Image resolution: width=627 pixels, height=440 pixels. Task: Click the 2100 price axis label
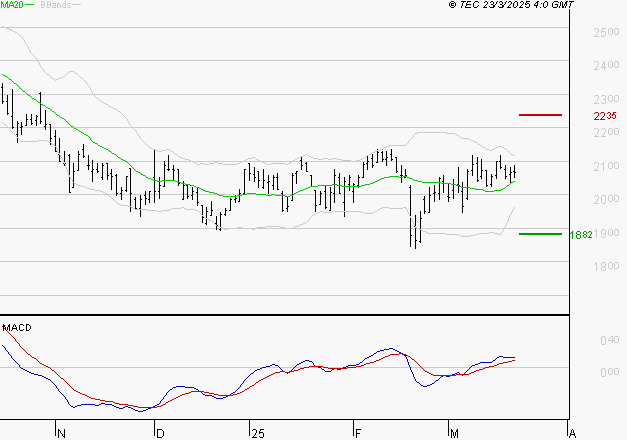(x=606, y=166)
